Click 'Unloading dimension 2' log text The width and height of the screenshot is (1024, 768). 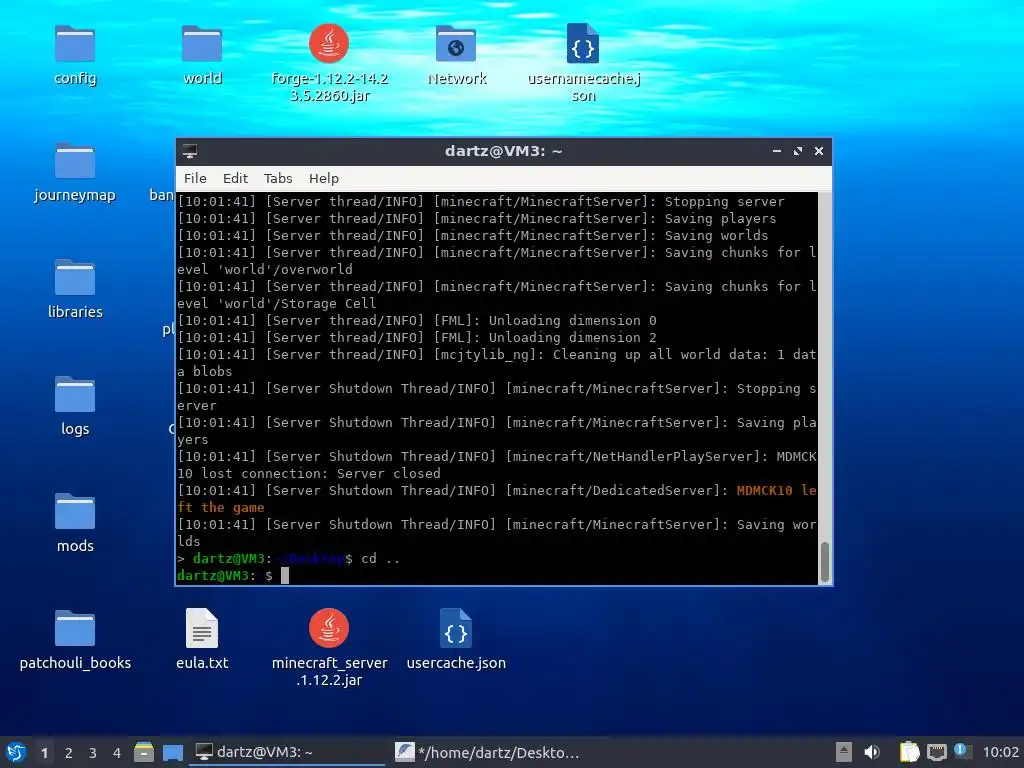(572, 337)
